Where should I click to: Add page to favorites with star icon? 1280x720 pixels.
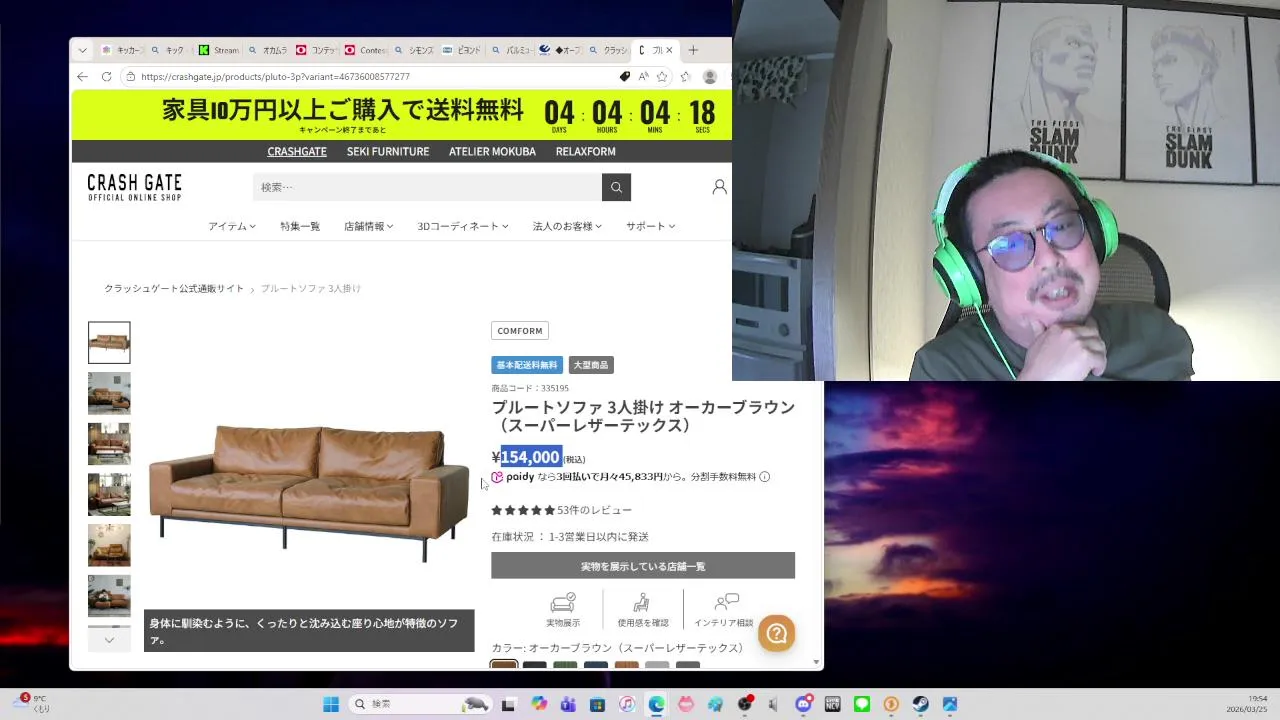pos(662,76)
